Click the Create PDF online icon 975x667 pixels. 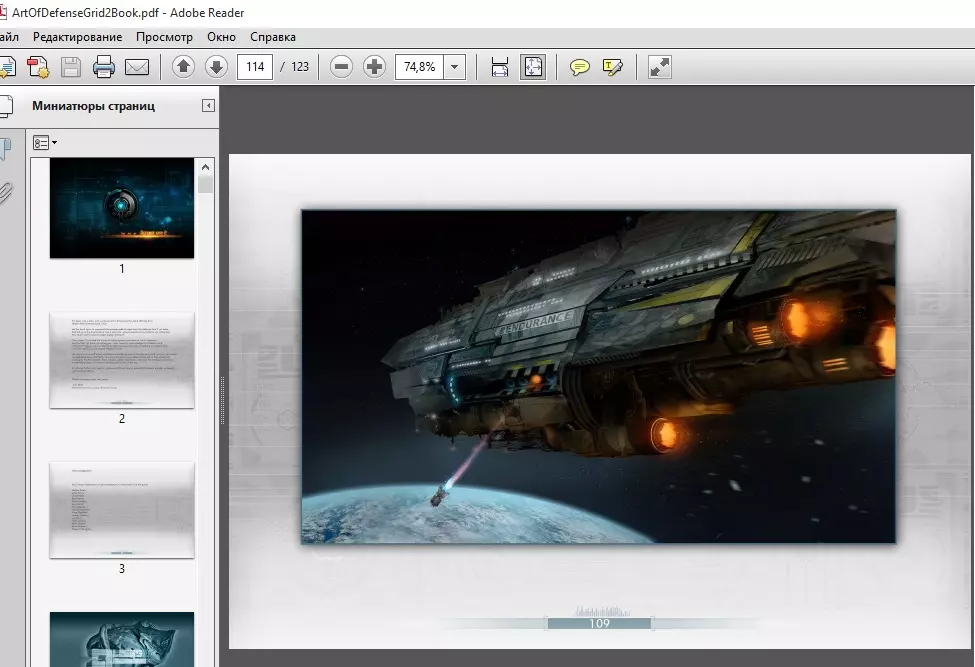coord(38,67)
